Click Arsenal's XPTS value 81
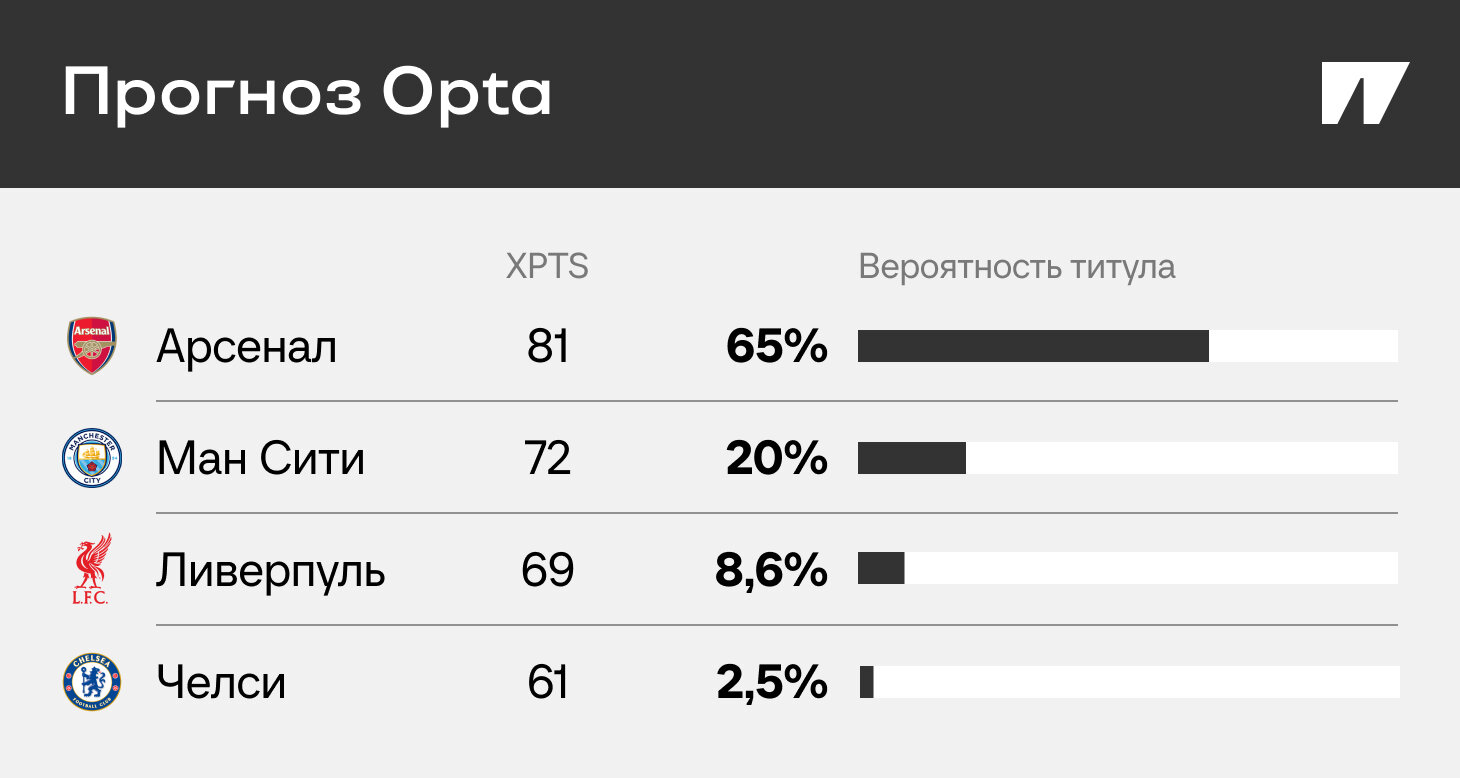This screenshot has height=778, width=1460. pyautogui.click(x=547, y=347)
